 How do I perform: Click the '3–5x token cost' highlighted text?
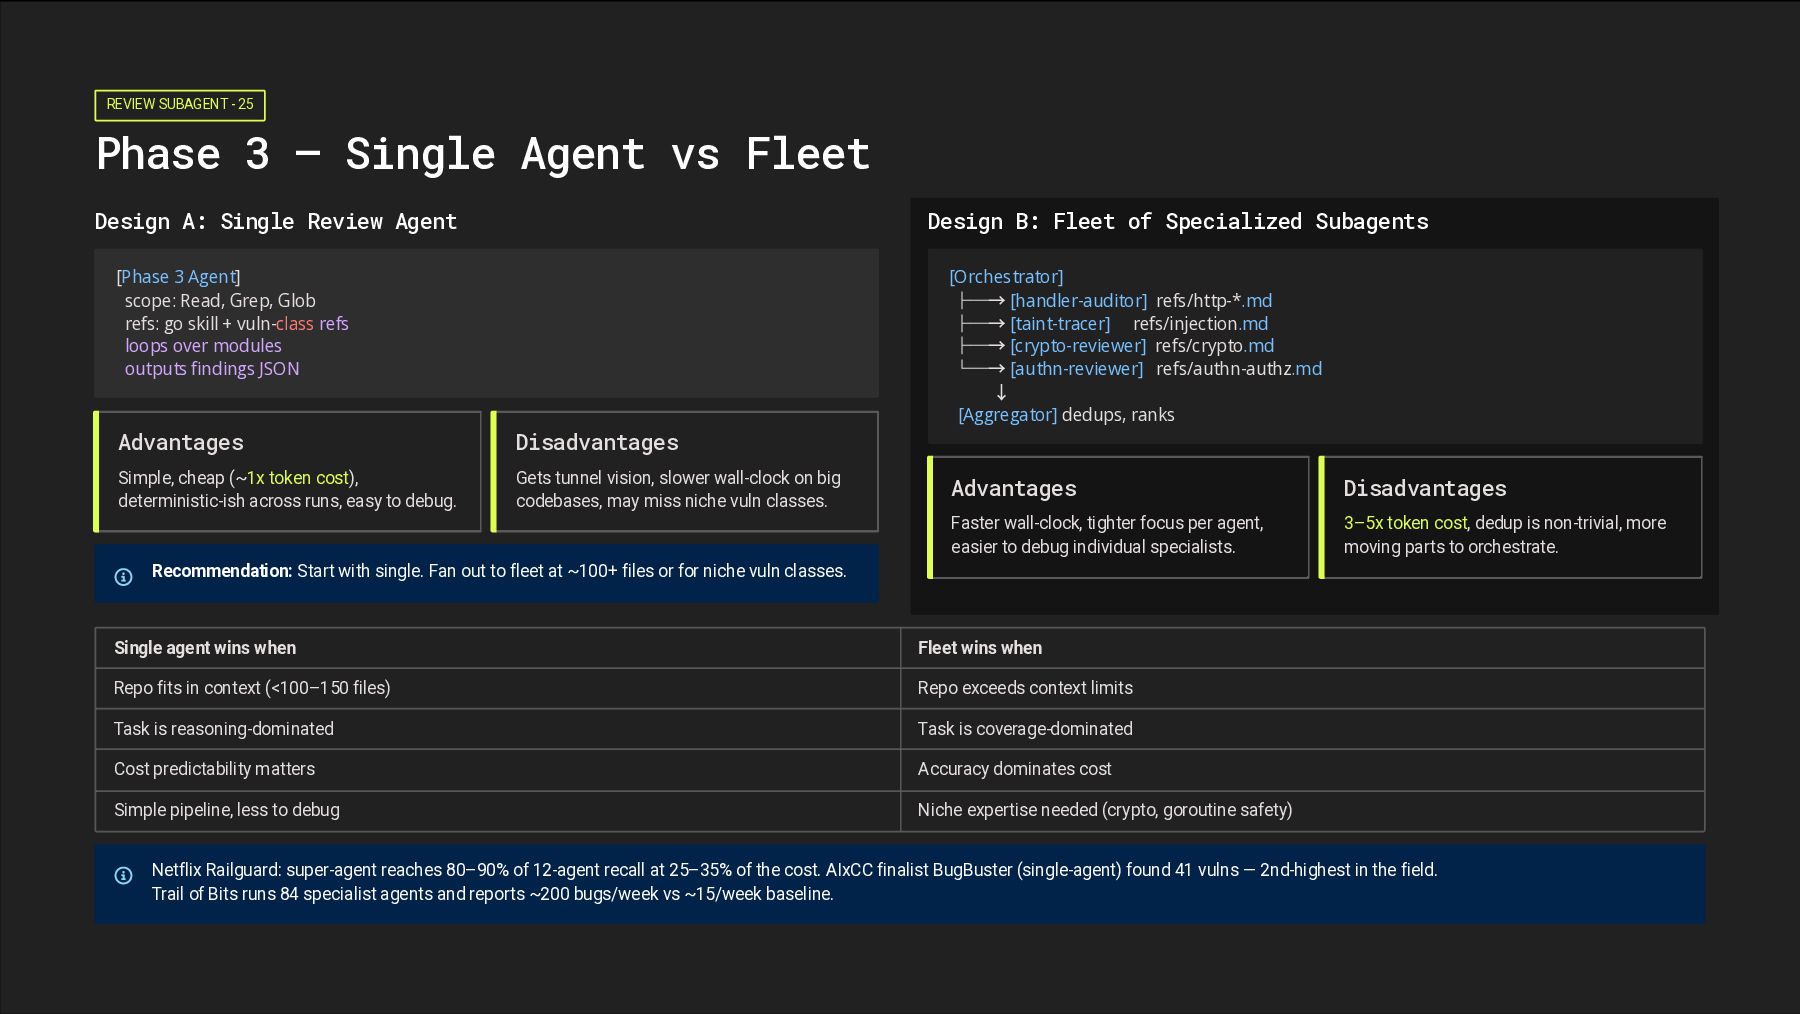[1405, 523]
